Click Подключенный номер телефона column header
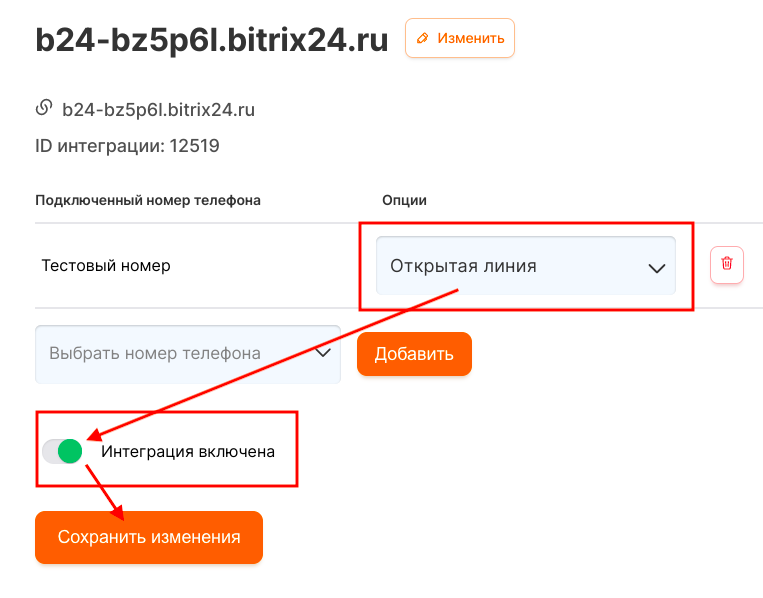Screen dimensions: 763x598 (148, 200)
